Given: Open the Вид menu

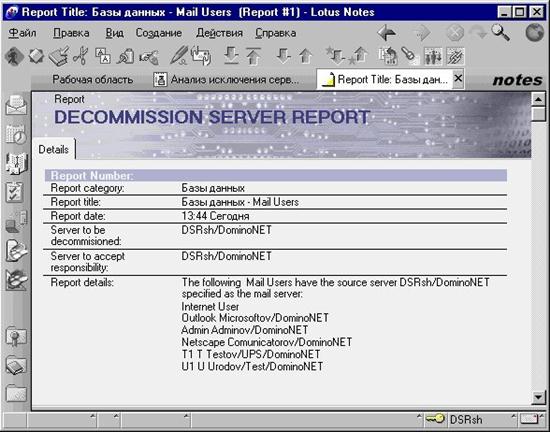Looking at the screenshot, I should click(114, 33).
